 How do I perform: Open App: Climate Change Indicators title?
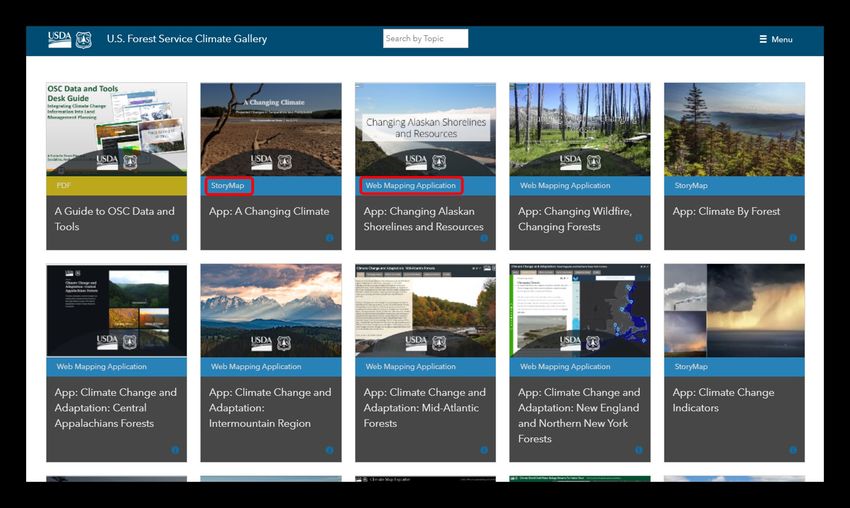723,400
